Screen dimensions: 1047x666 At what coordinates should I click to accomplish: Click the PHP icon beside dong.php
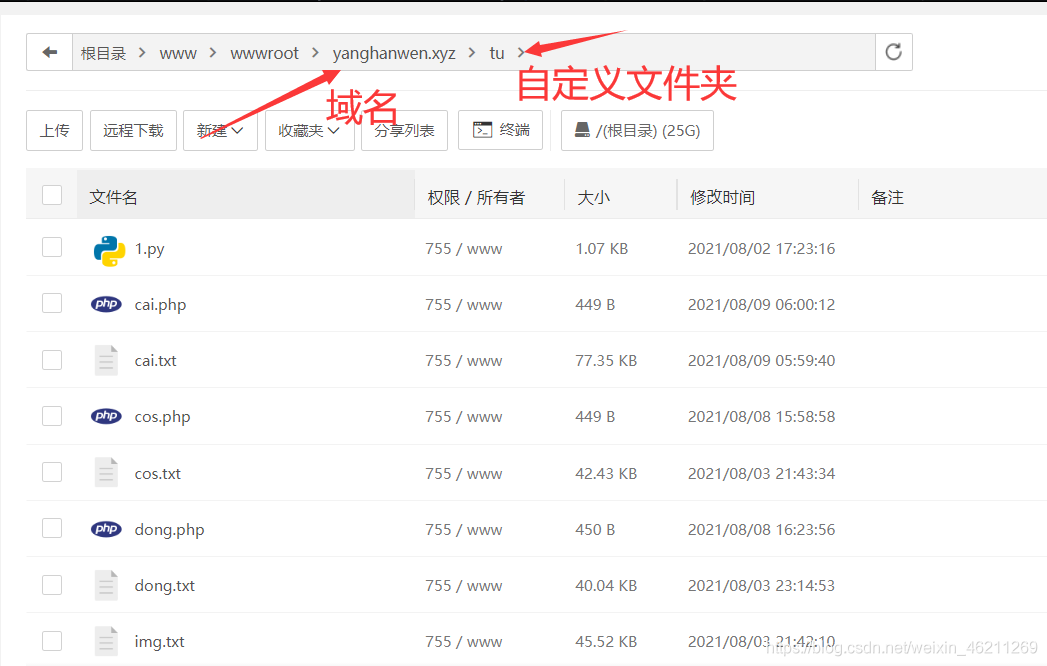click(106, 528)
